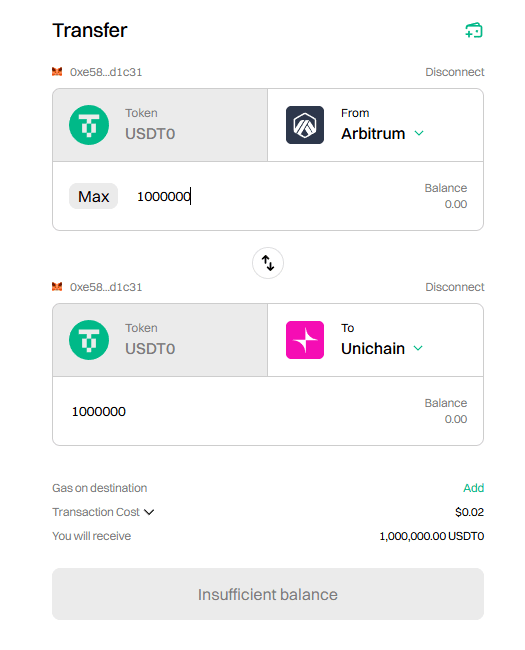Screen dimensions: 525x650
Task: Expand the Transaction Cost details
Action: click(x=103, y=512)
